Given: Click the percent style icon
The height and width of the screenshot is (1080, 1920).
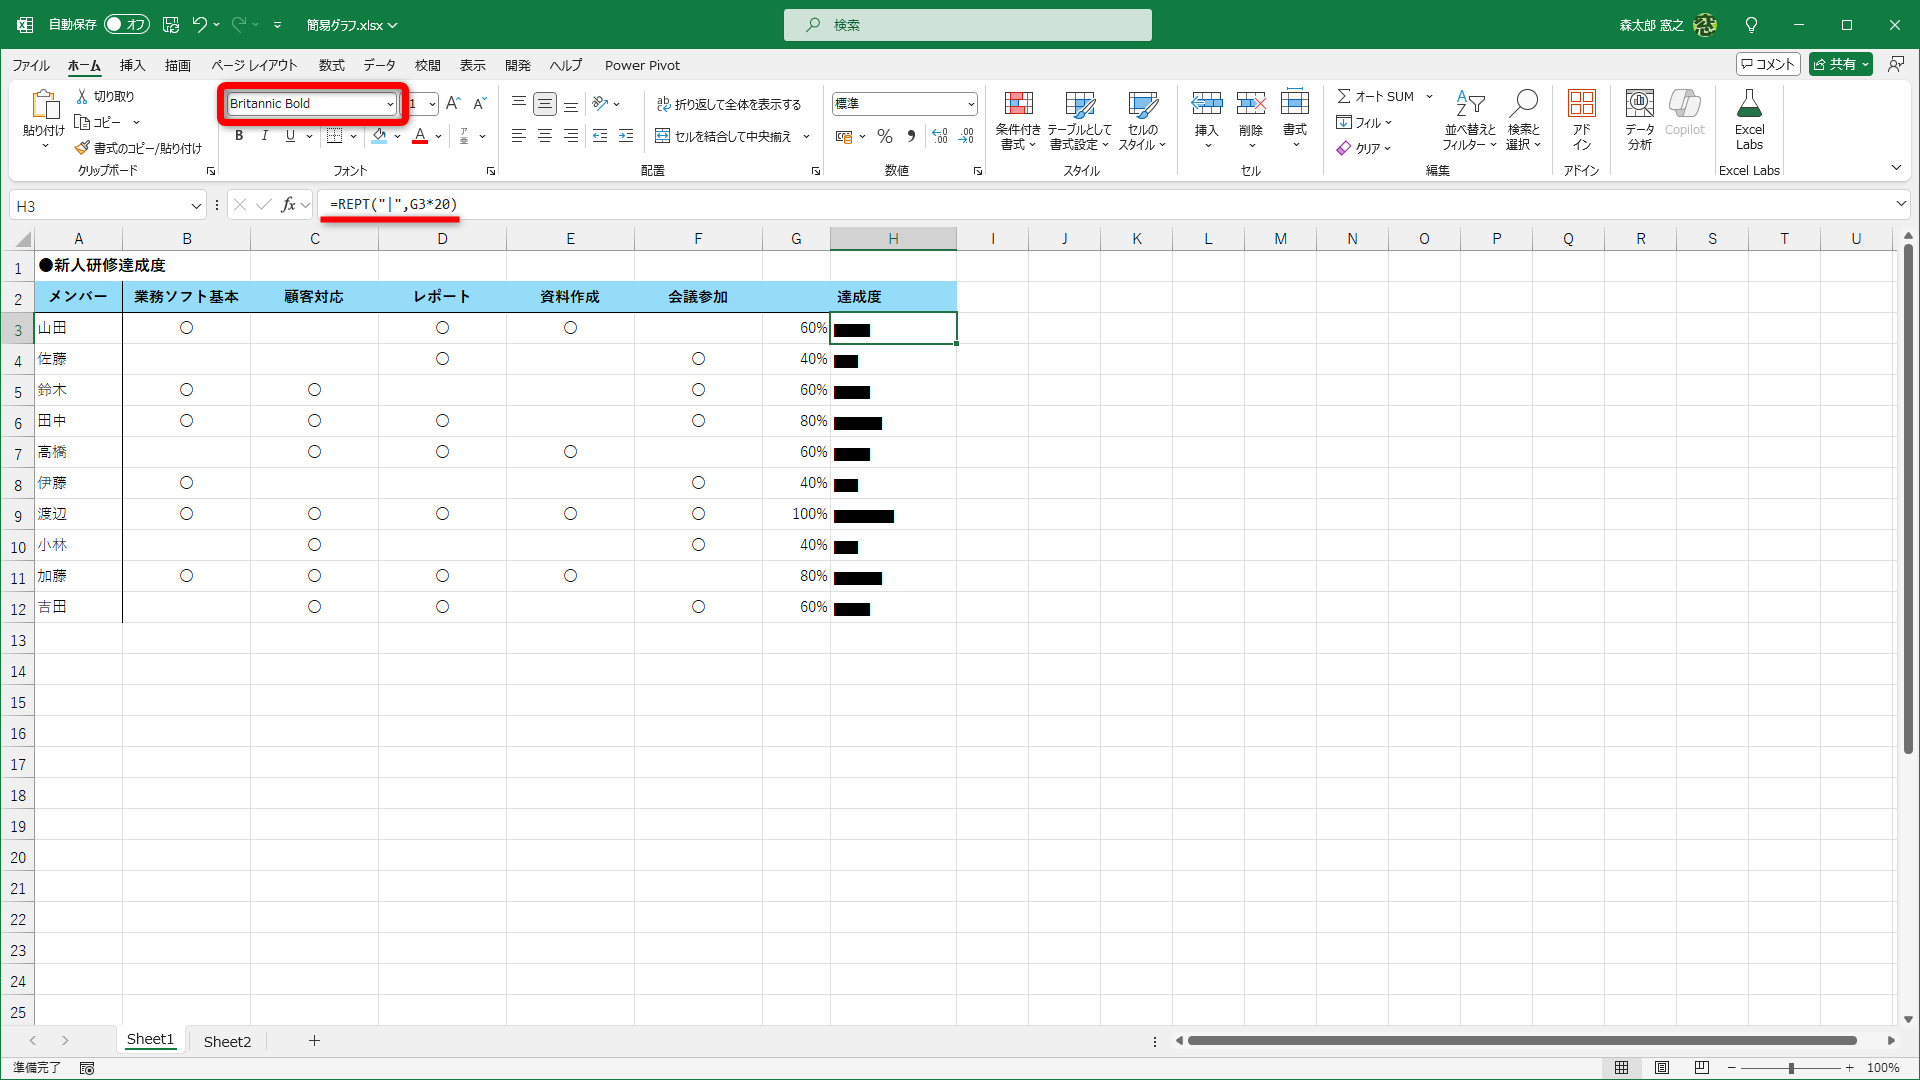Looking at the screenshot, I should (x=884, y=136).
